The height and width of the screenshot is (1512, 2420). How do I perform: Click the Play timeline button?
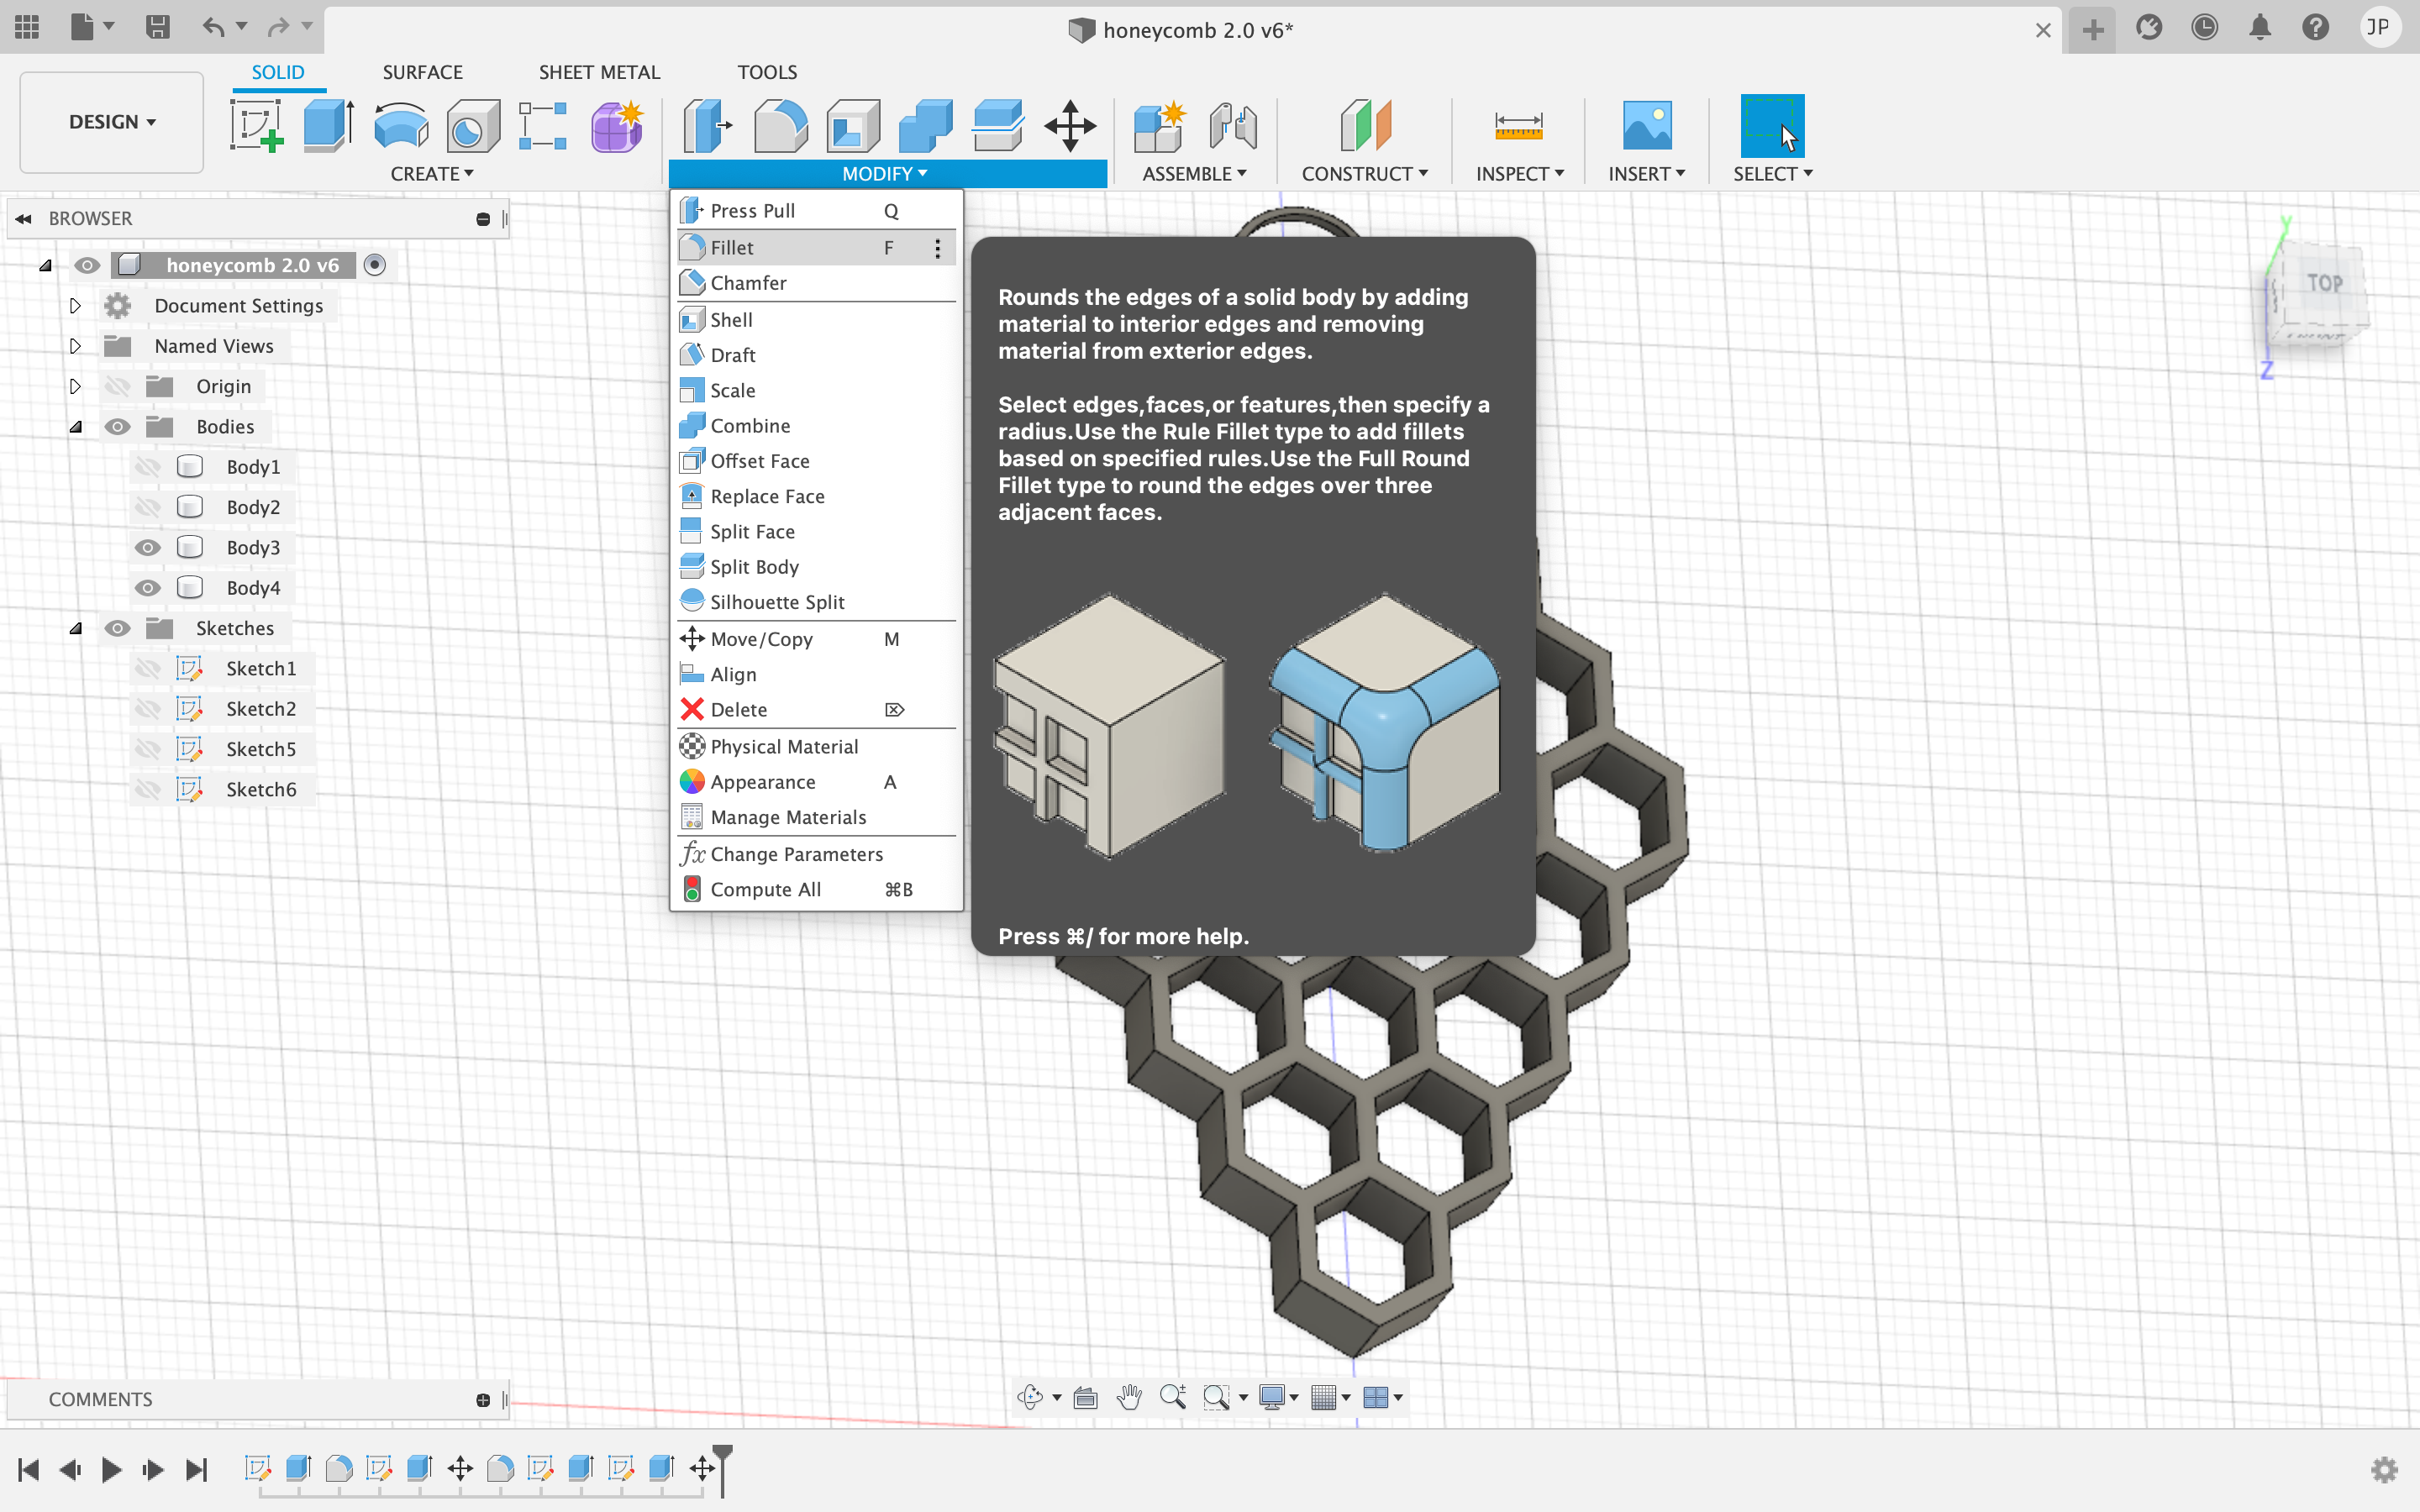(111, 1469)
